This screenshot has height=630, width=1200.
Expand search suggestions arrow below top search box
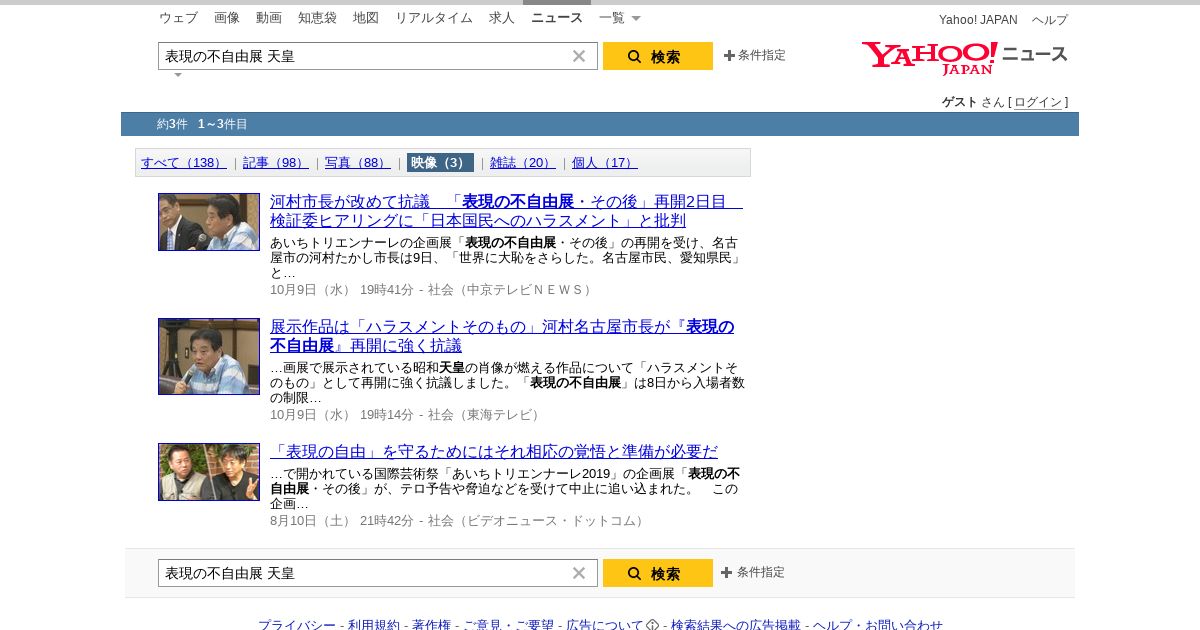pos(178,75)
